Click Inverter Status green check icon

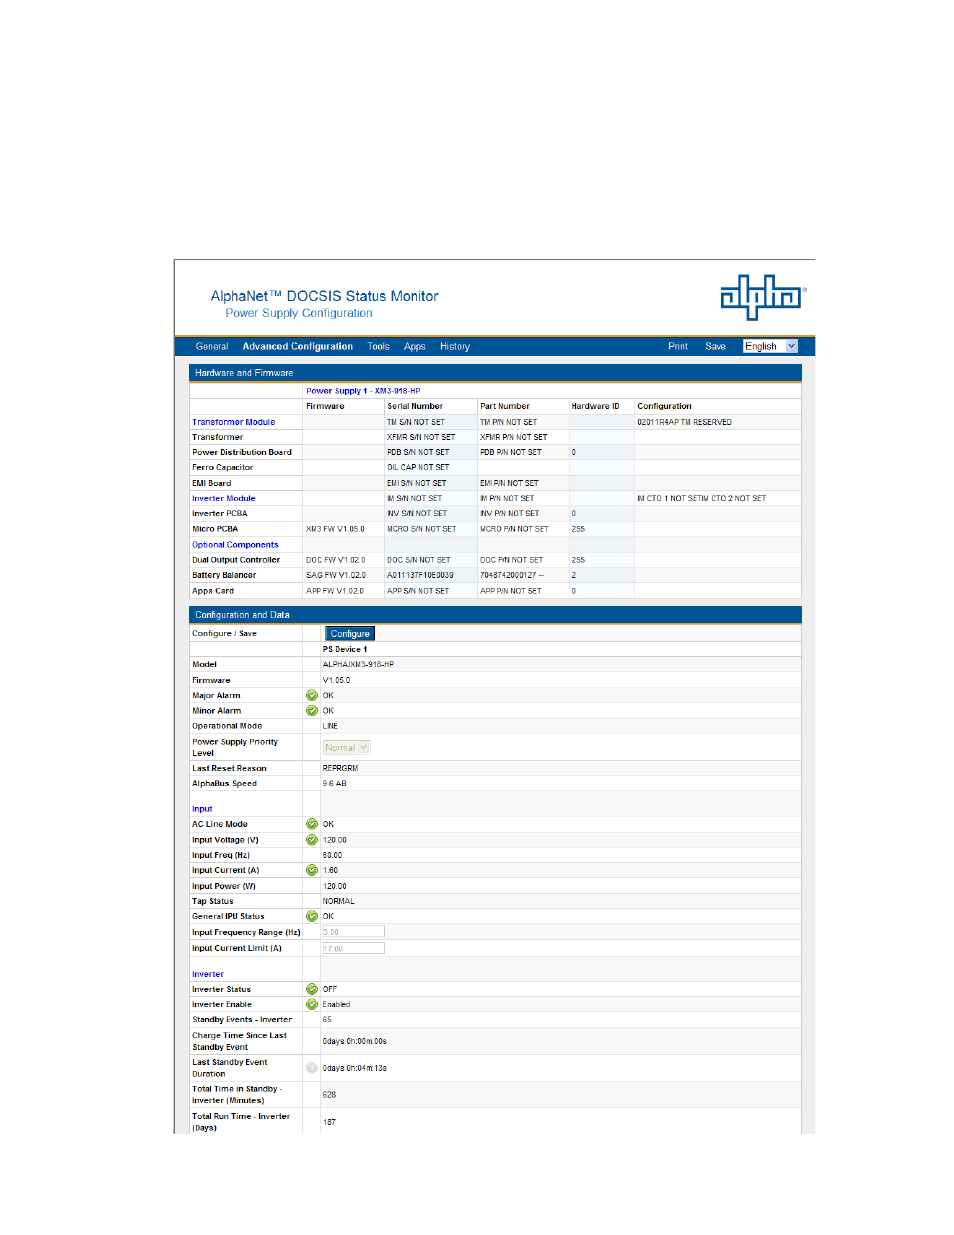[312, 989]
